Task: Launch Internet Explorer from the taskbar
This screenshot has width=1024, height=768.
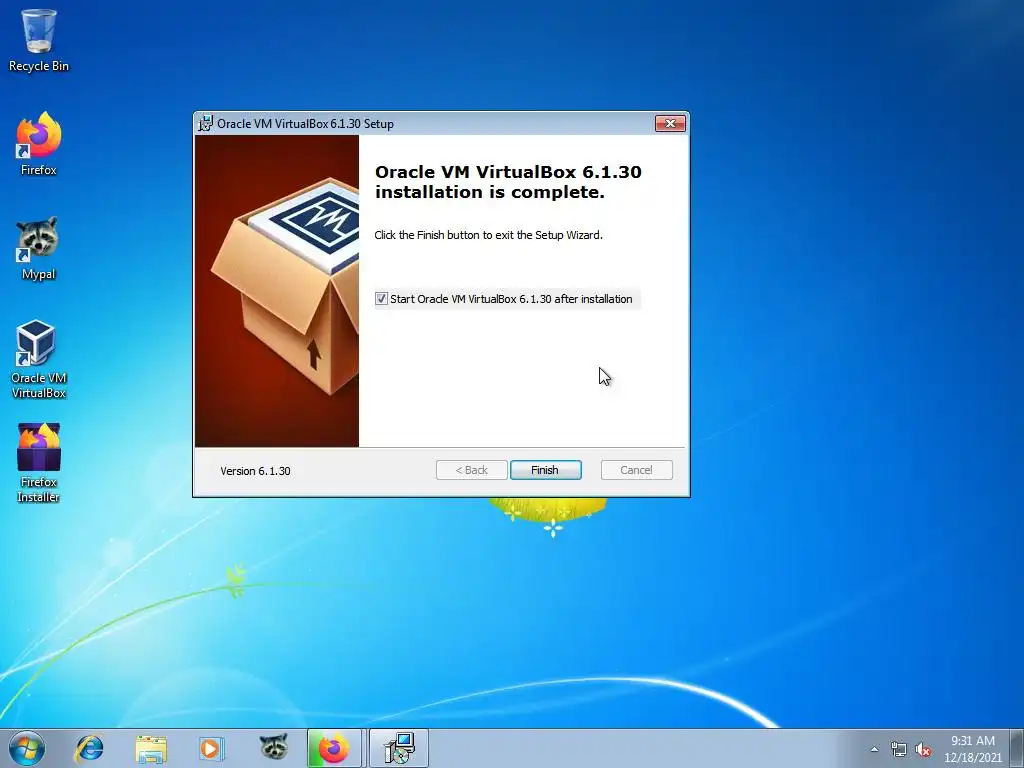Action: click(89, 748)
